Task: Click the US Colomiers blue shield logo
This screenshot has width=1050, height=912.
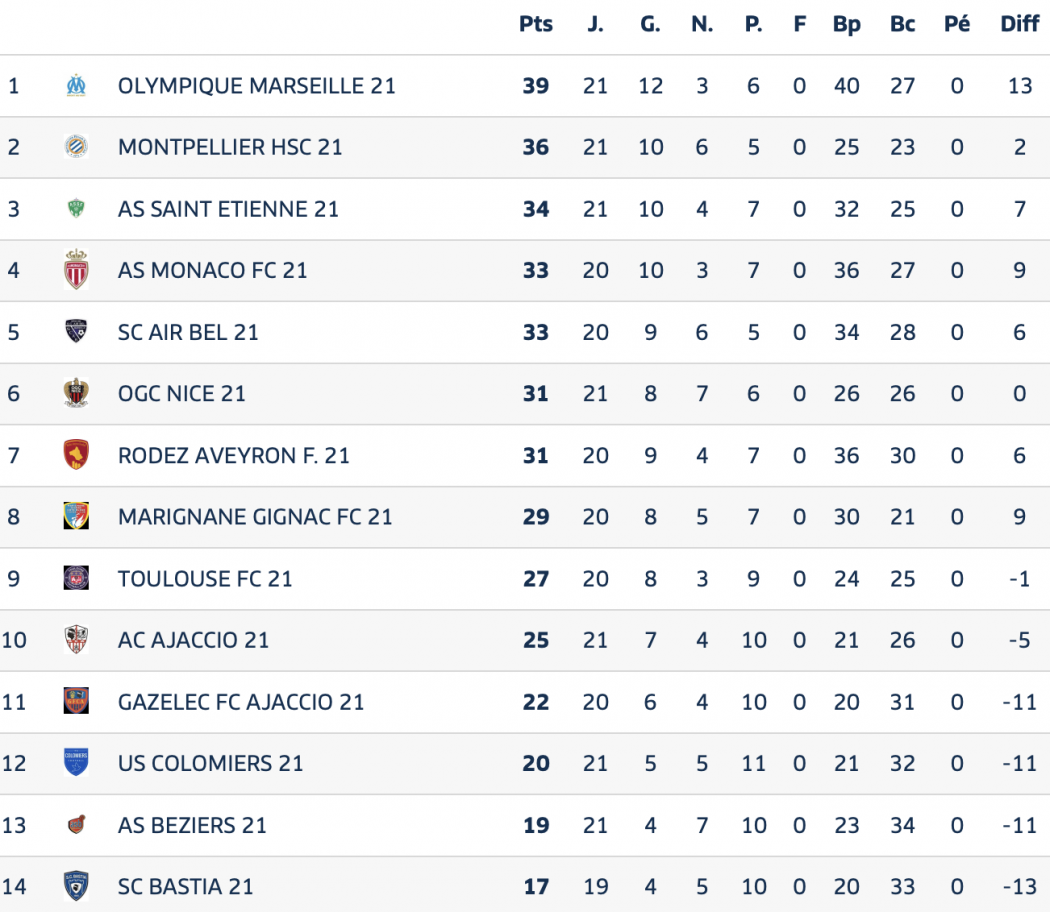Action: coord(76,763)
